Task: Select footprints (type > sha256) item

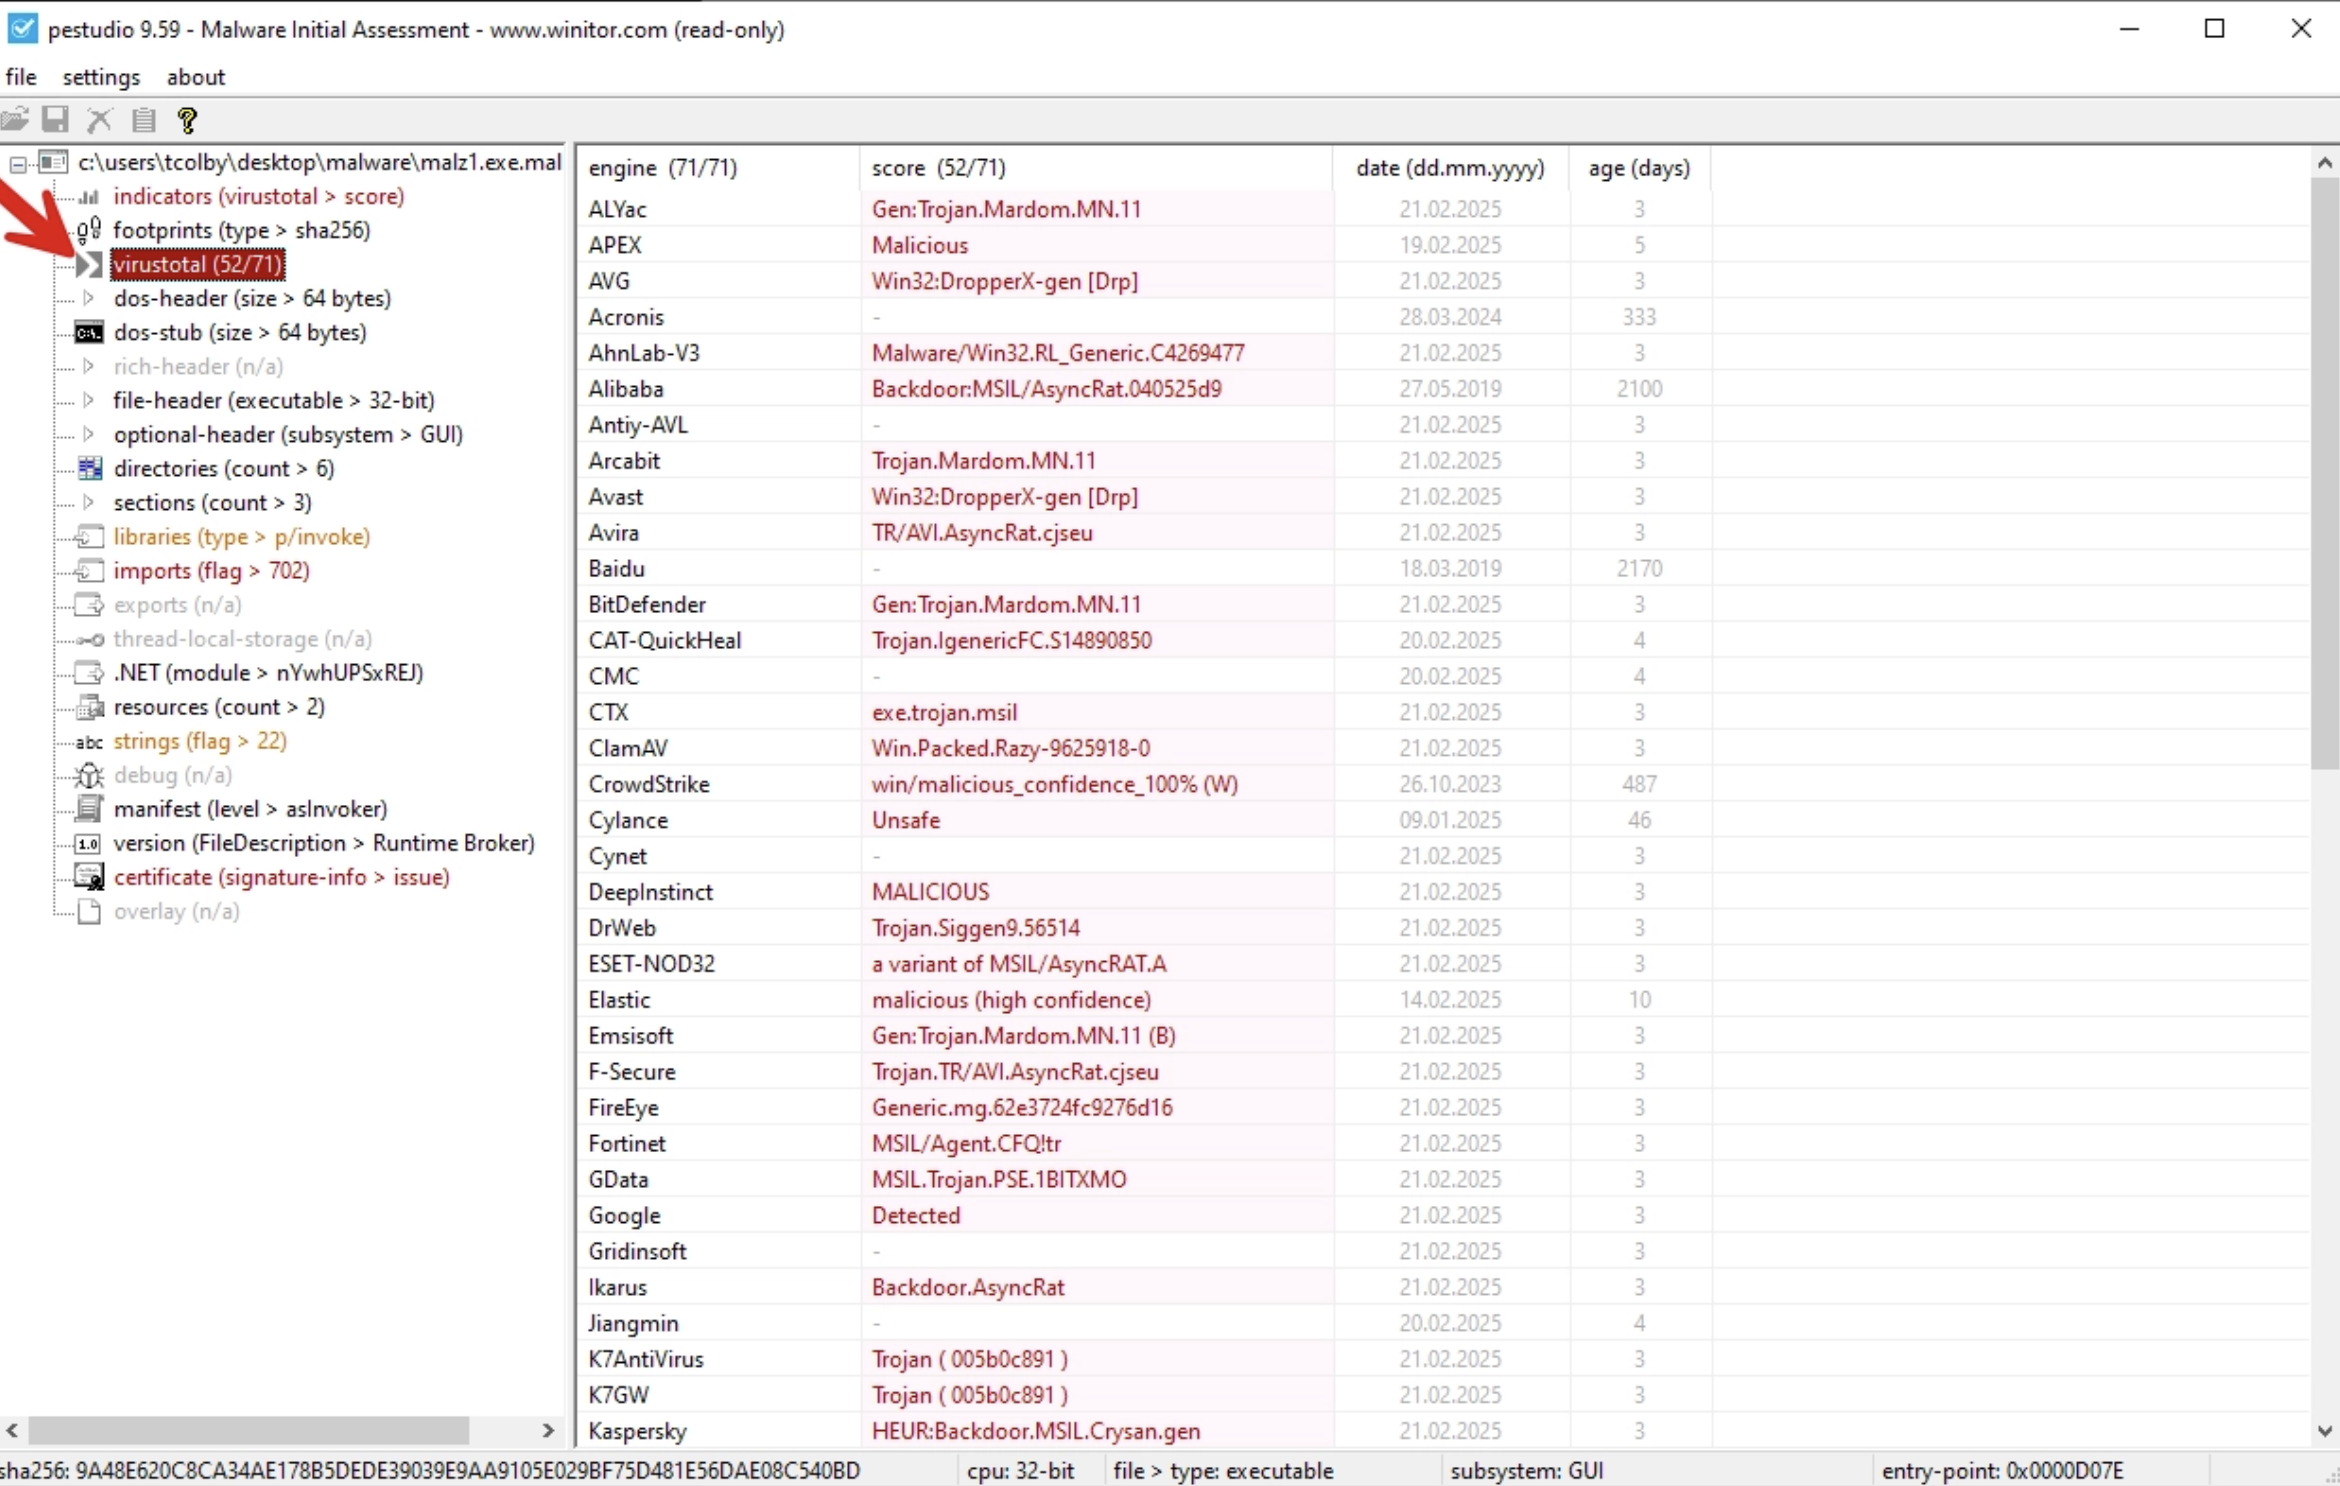Action: click(x=242, y=230)
